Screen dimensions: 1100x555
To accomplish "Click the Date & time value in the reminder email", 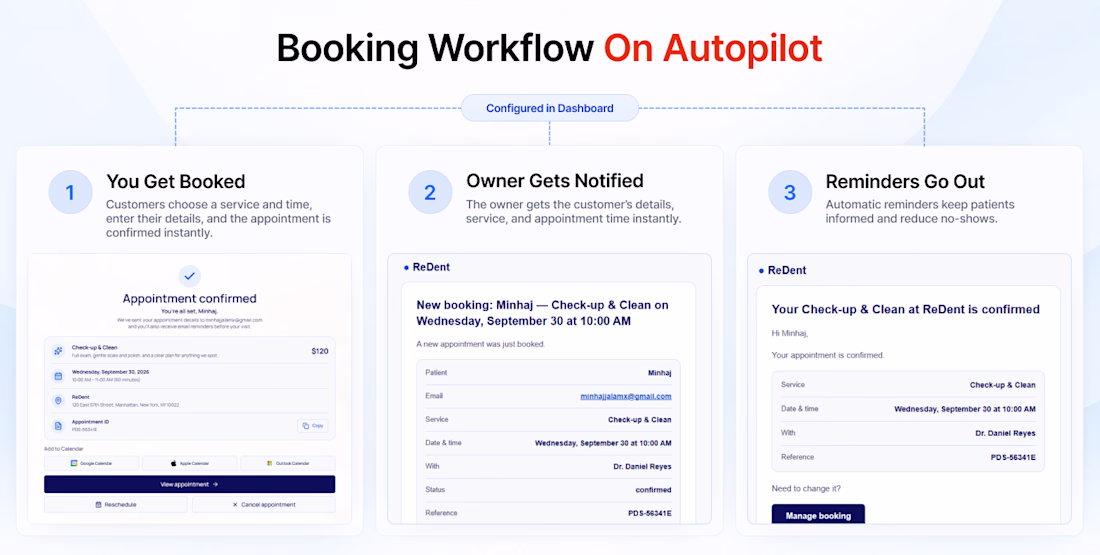I will (x=965, y=409).
